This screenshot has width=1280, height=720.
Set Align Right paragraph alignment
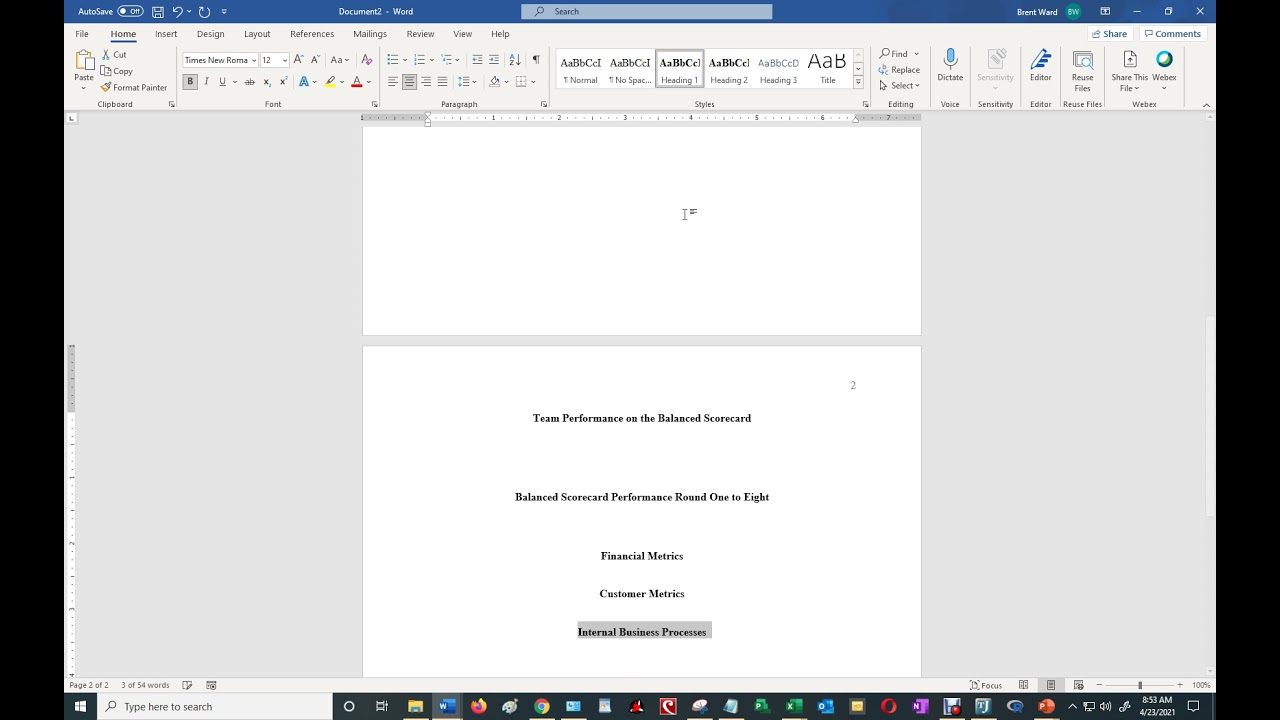[x=426, y=82]
